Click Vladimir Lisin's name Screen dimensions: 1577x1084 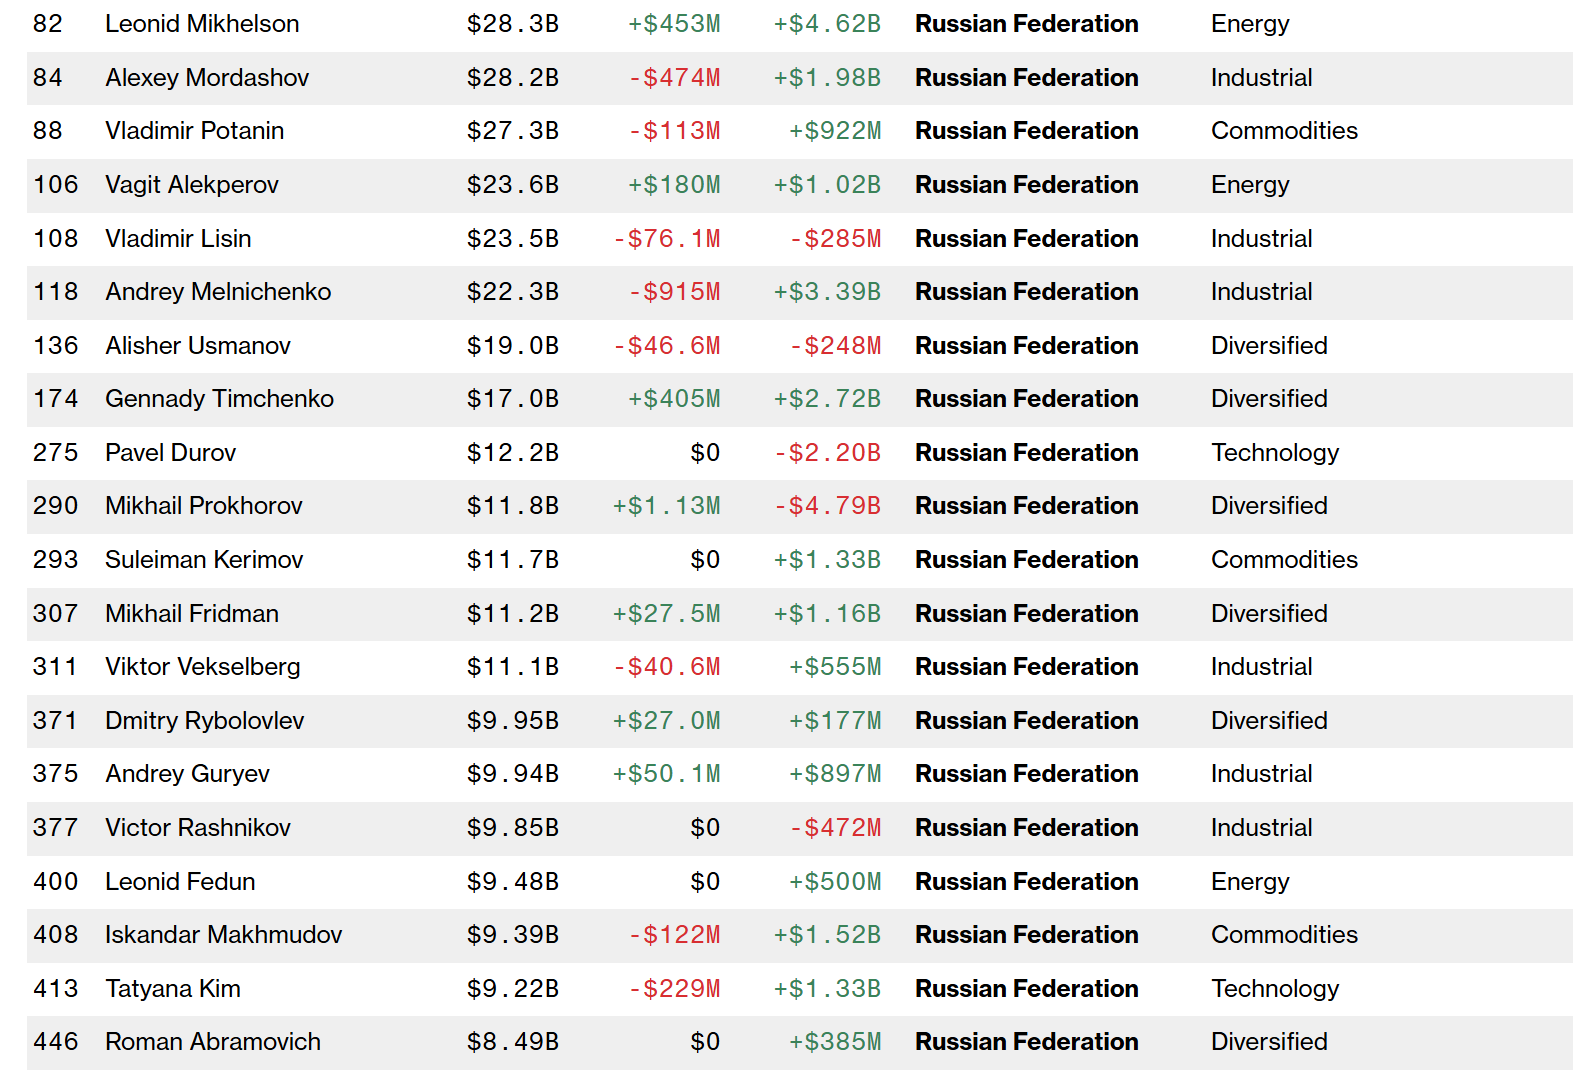coord(178,239)
